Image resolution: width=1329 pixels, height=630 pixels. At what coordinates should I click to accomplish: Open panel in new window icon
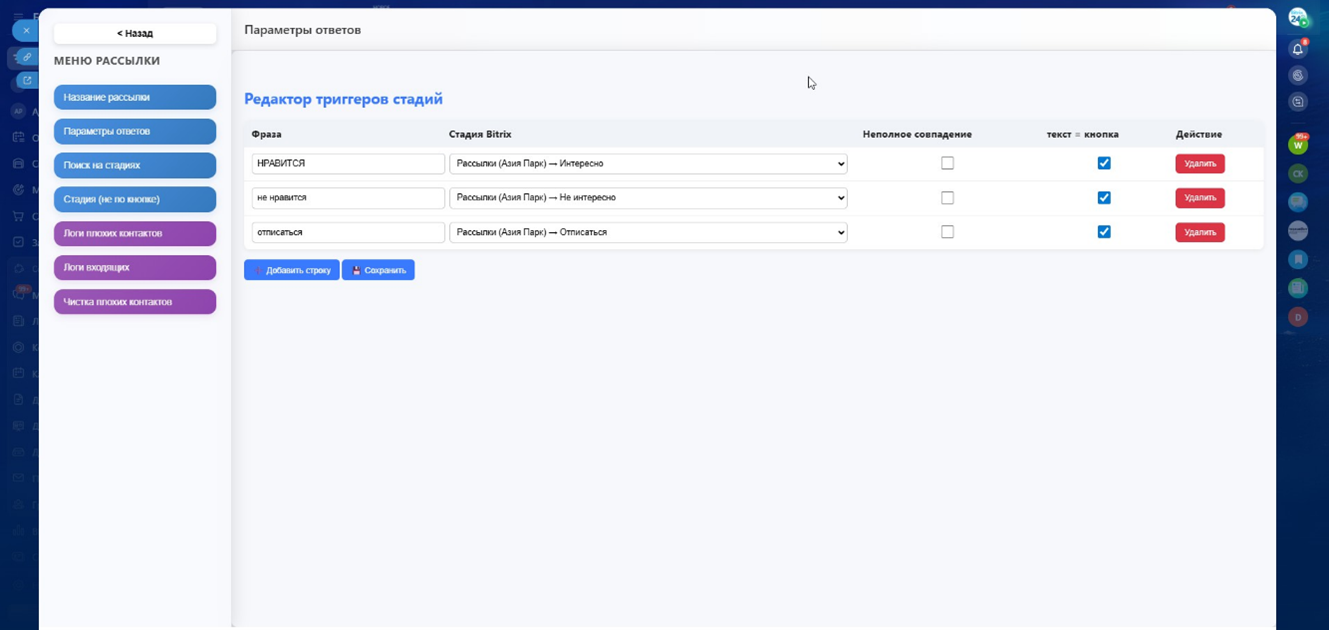coord(27,81)
